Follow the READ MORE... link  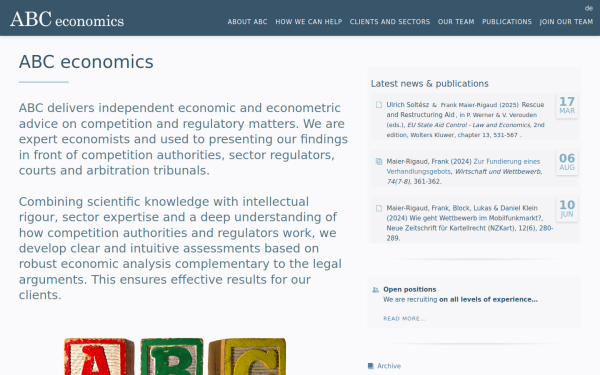tap(404, 318)
